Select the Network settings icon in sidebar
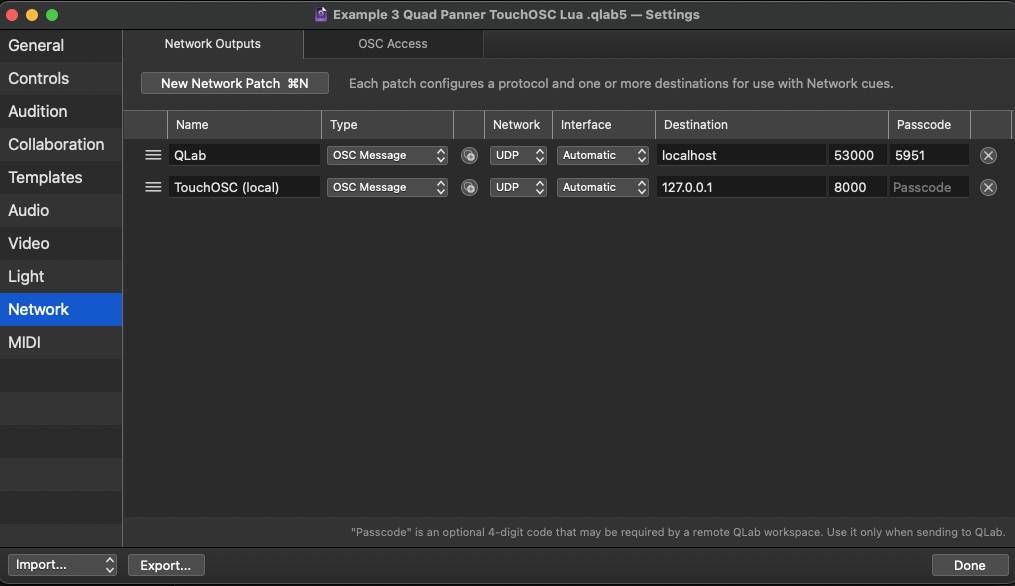The width and height of the screenshot is (1015, 586). pos(38,309)
